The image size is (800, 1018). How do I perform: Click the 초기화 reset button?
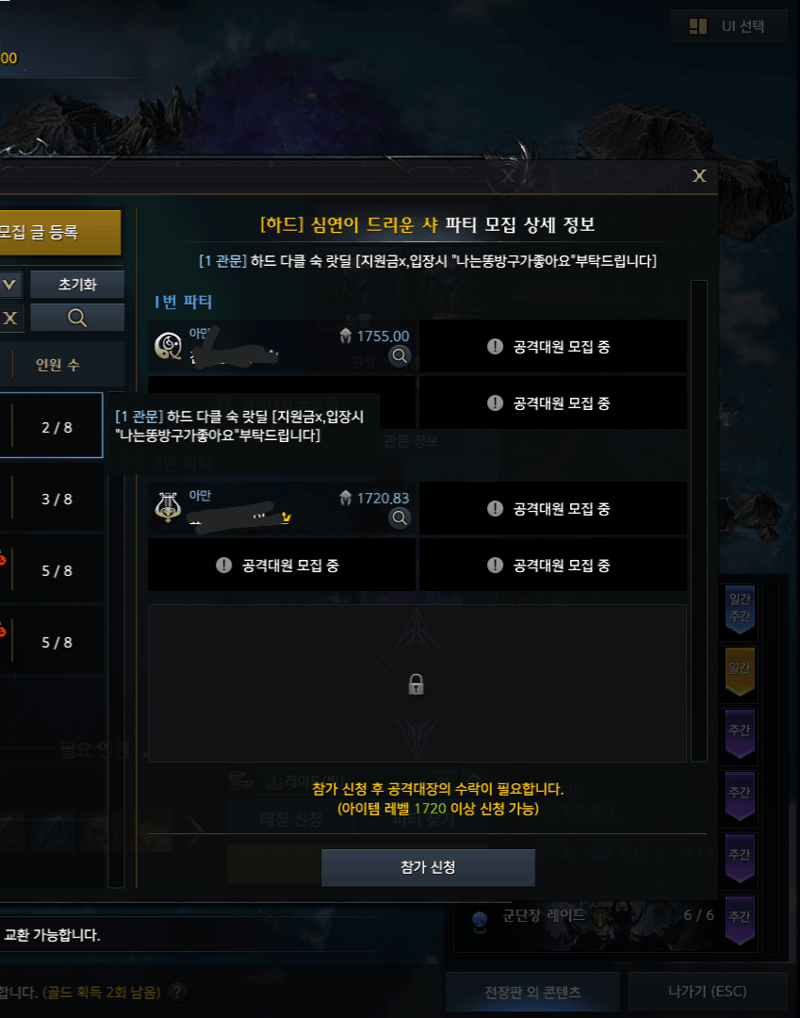[77, 284]
